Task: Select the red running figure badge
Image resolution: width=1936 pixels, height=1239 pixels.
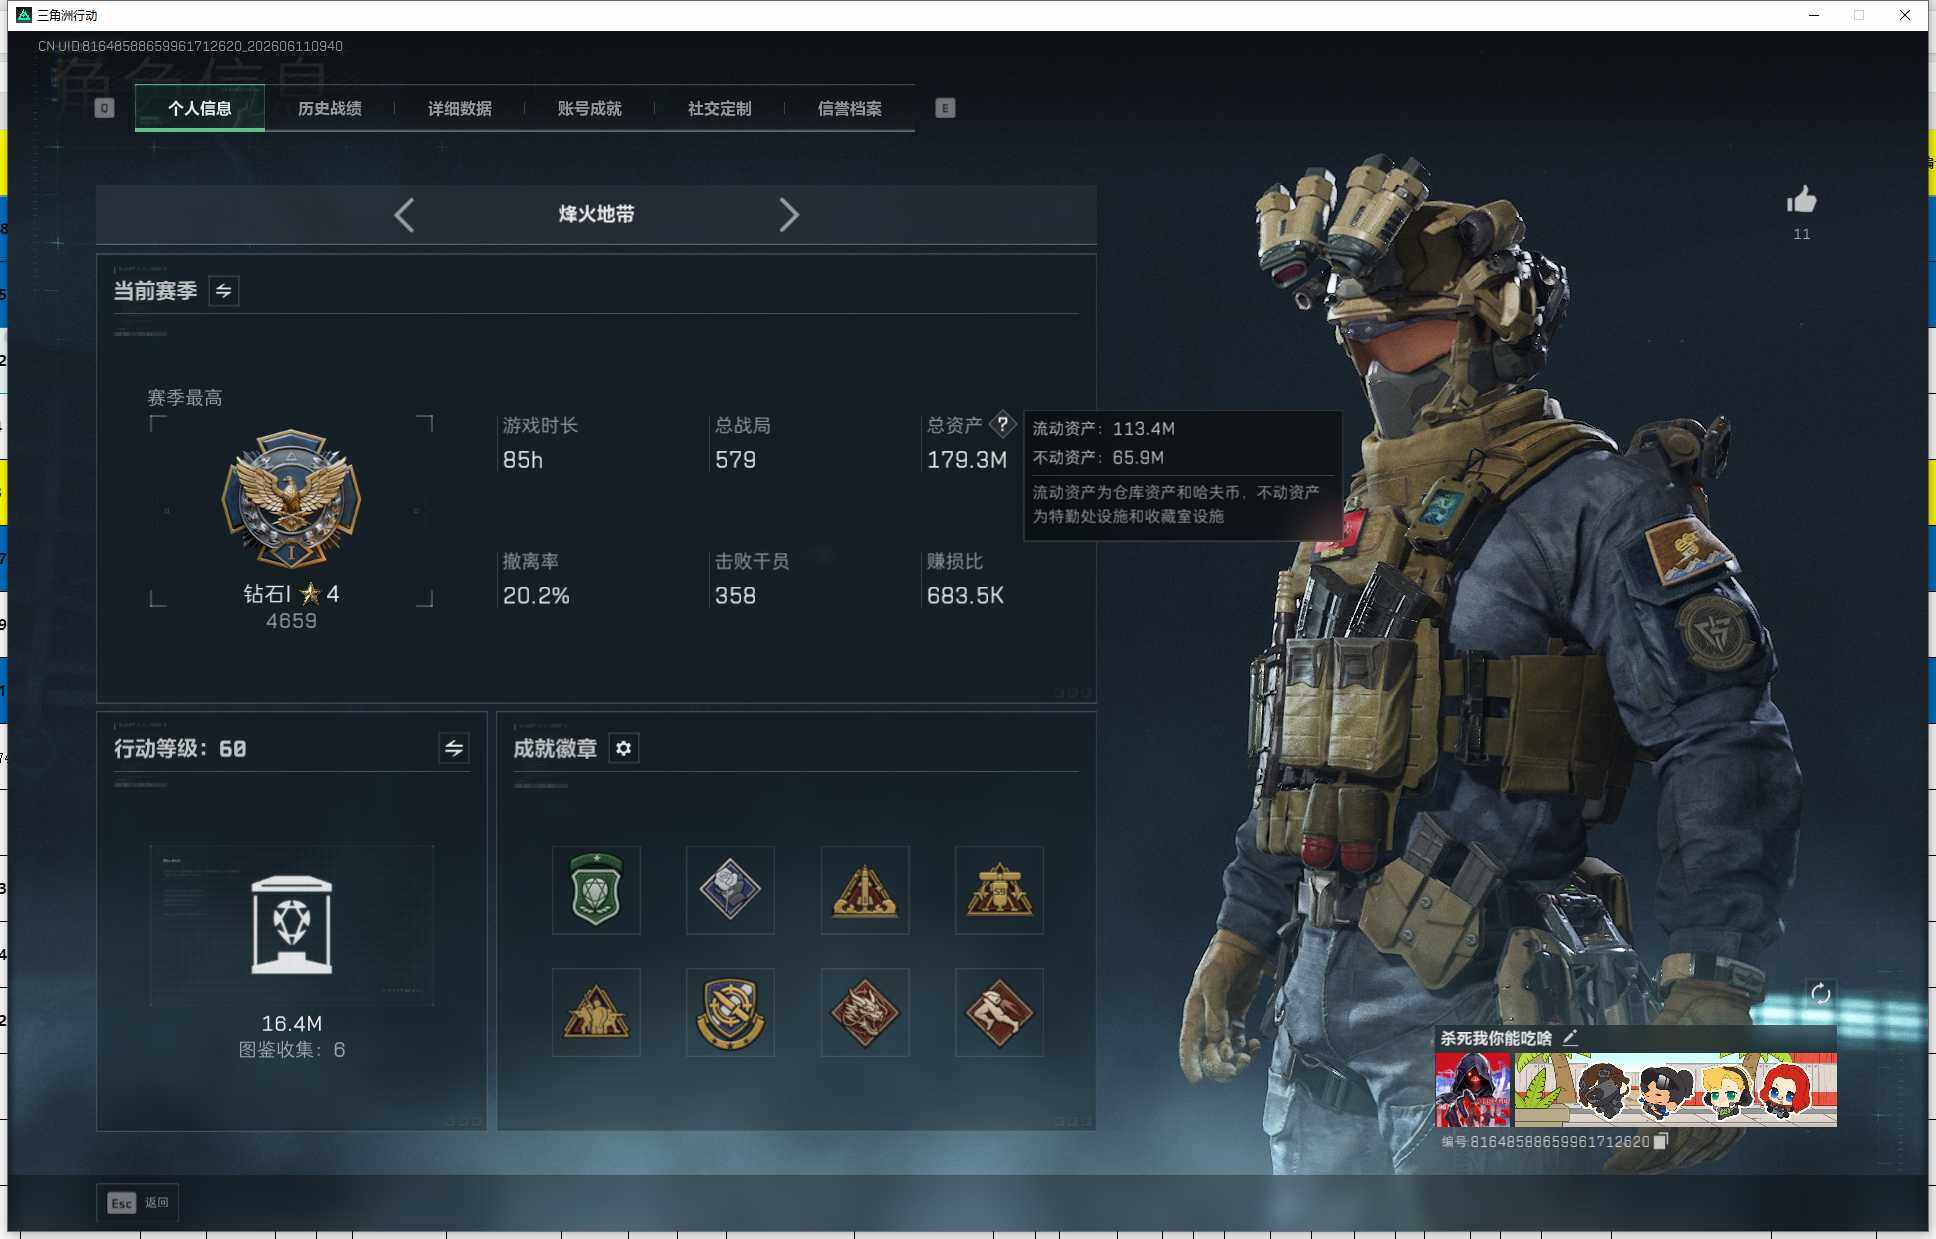Action: 999,1012
